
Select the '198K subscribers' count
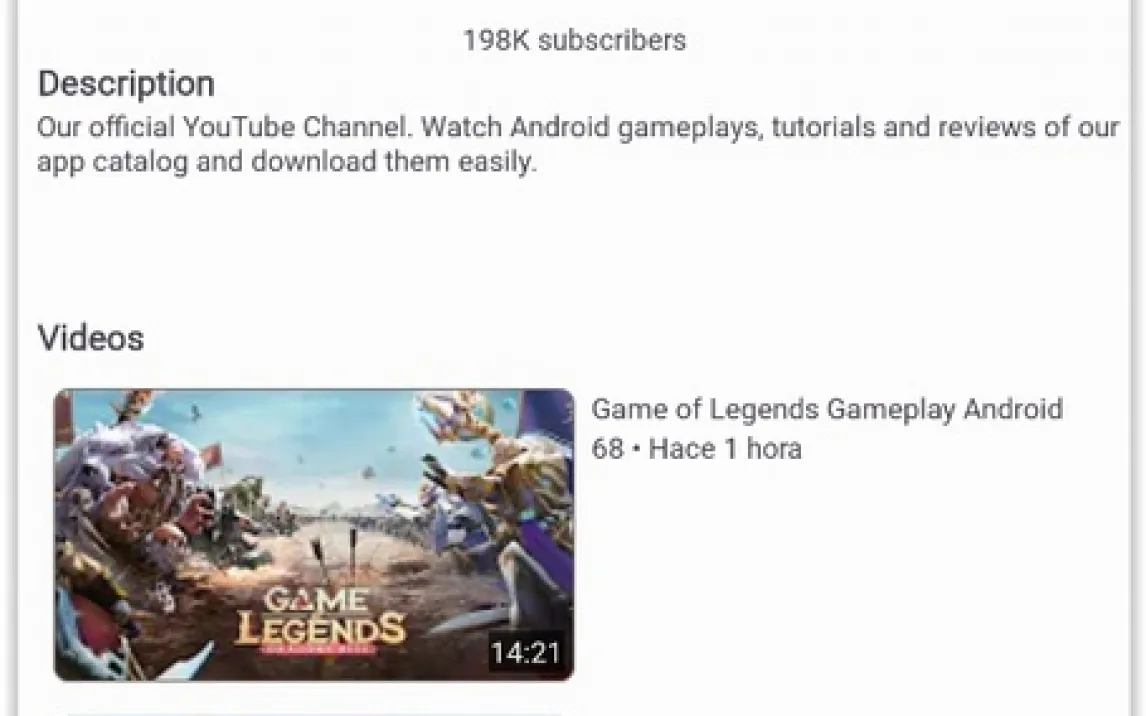click(574, 40)
